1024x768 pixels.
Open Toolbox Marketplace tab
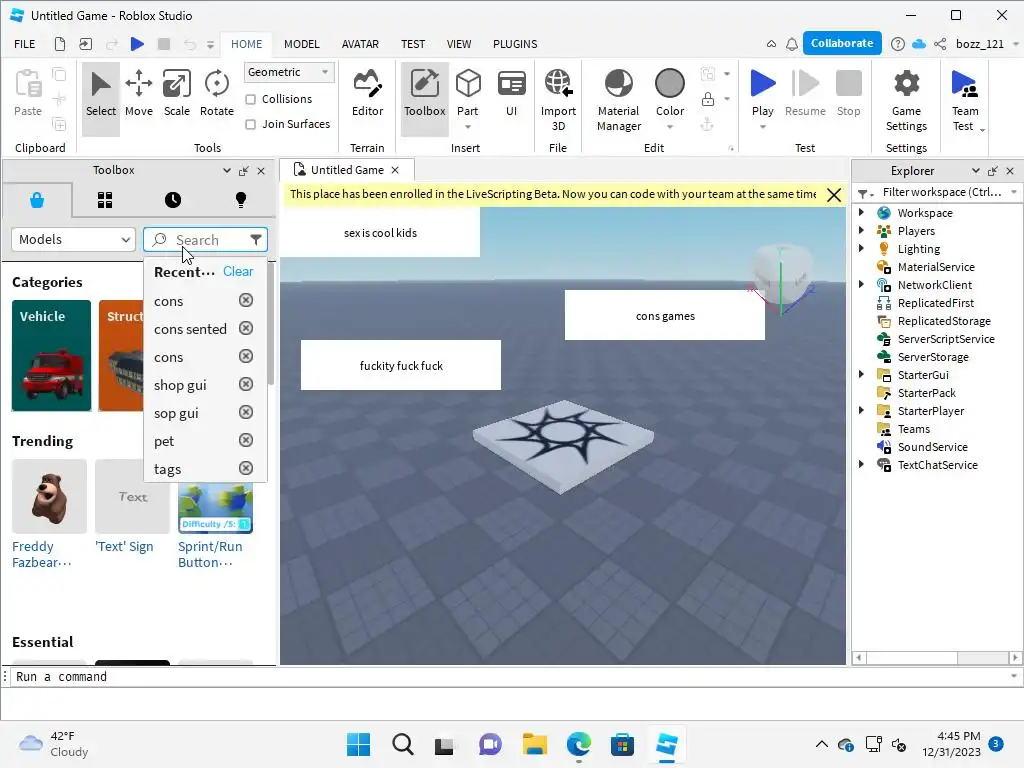pyautogui.click(x=37, y=200)
